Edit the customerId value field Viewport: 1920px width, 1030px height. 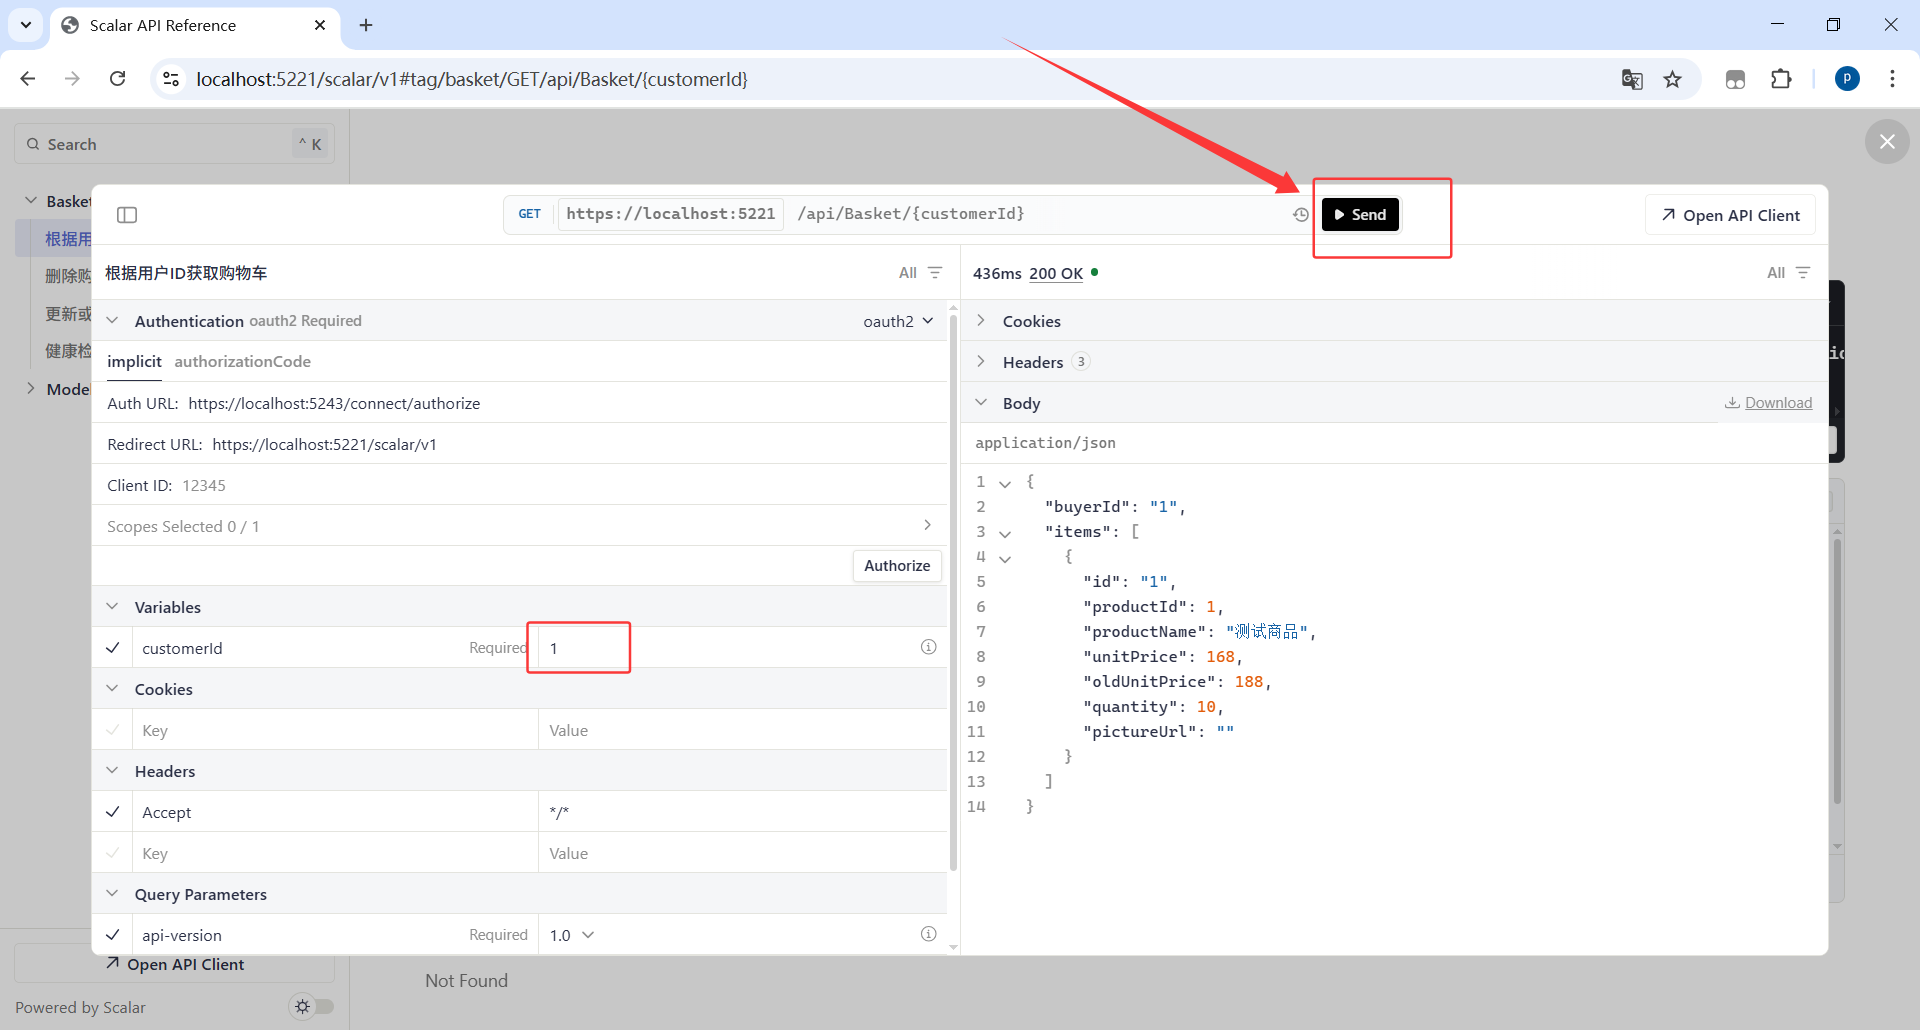pyautogui.click(x=725, y=648)
